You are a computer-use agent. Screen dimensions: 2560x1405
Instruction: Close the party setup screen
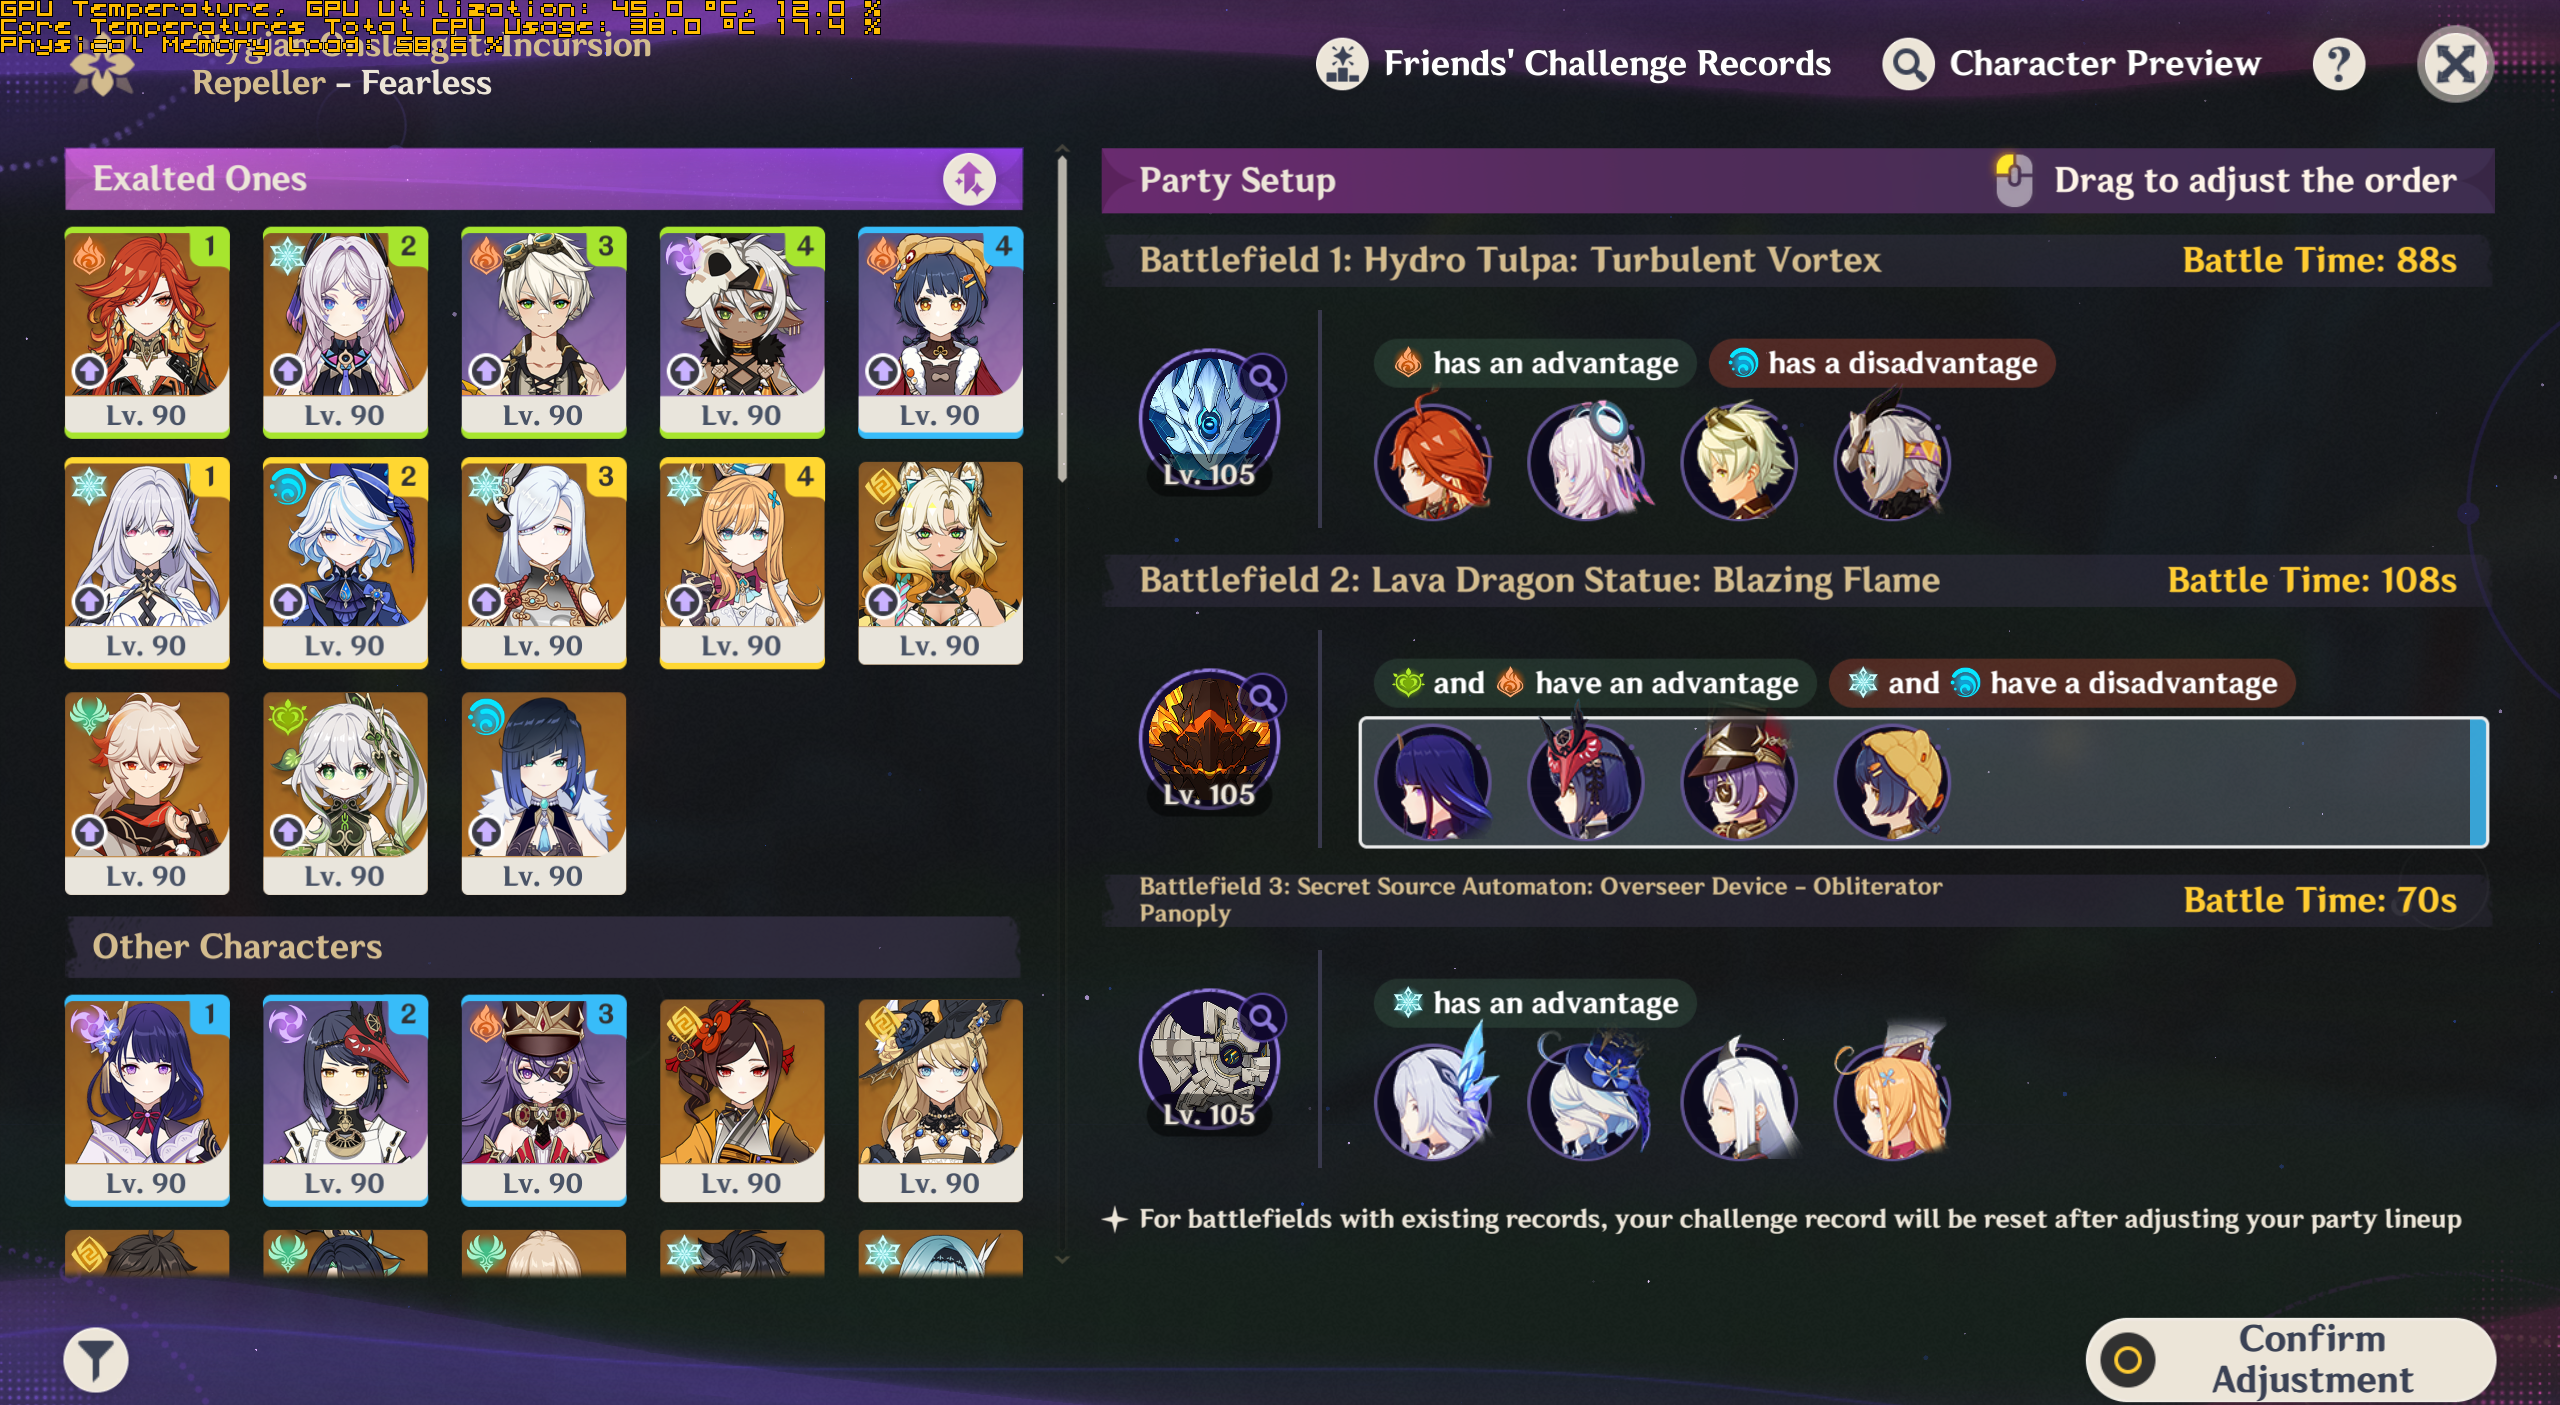(2455, 65)
